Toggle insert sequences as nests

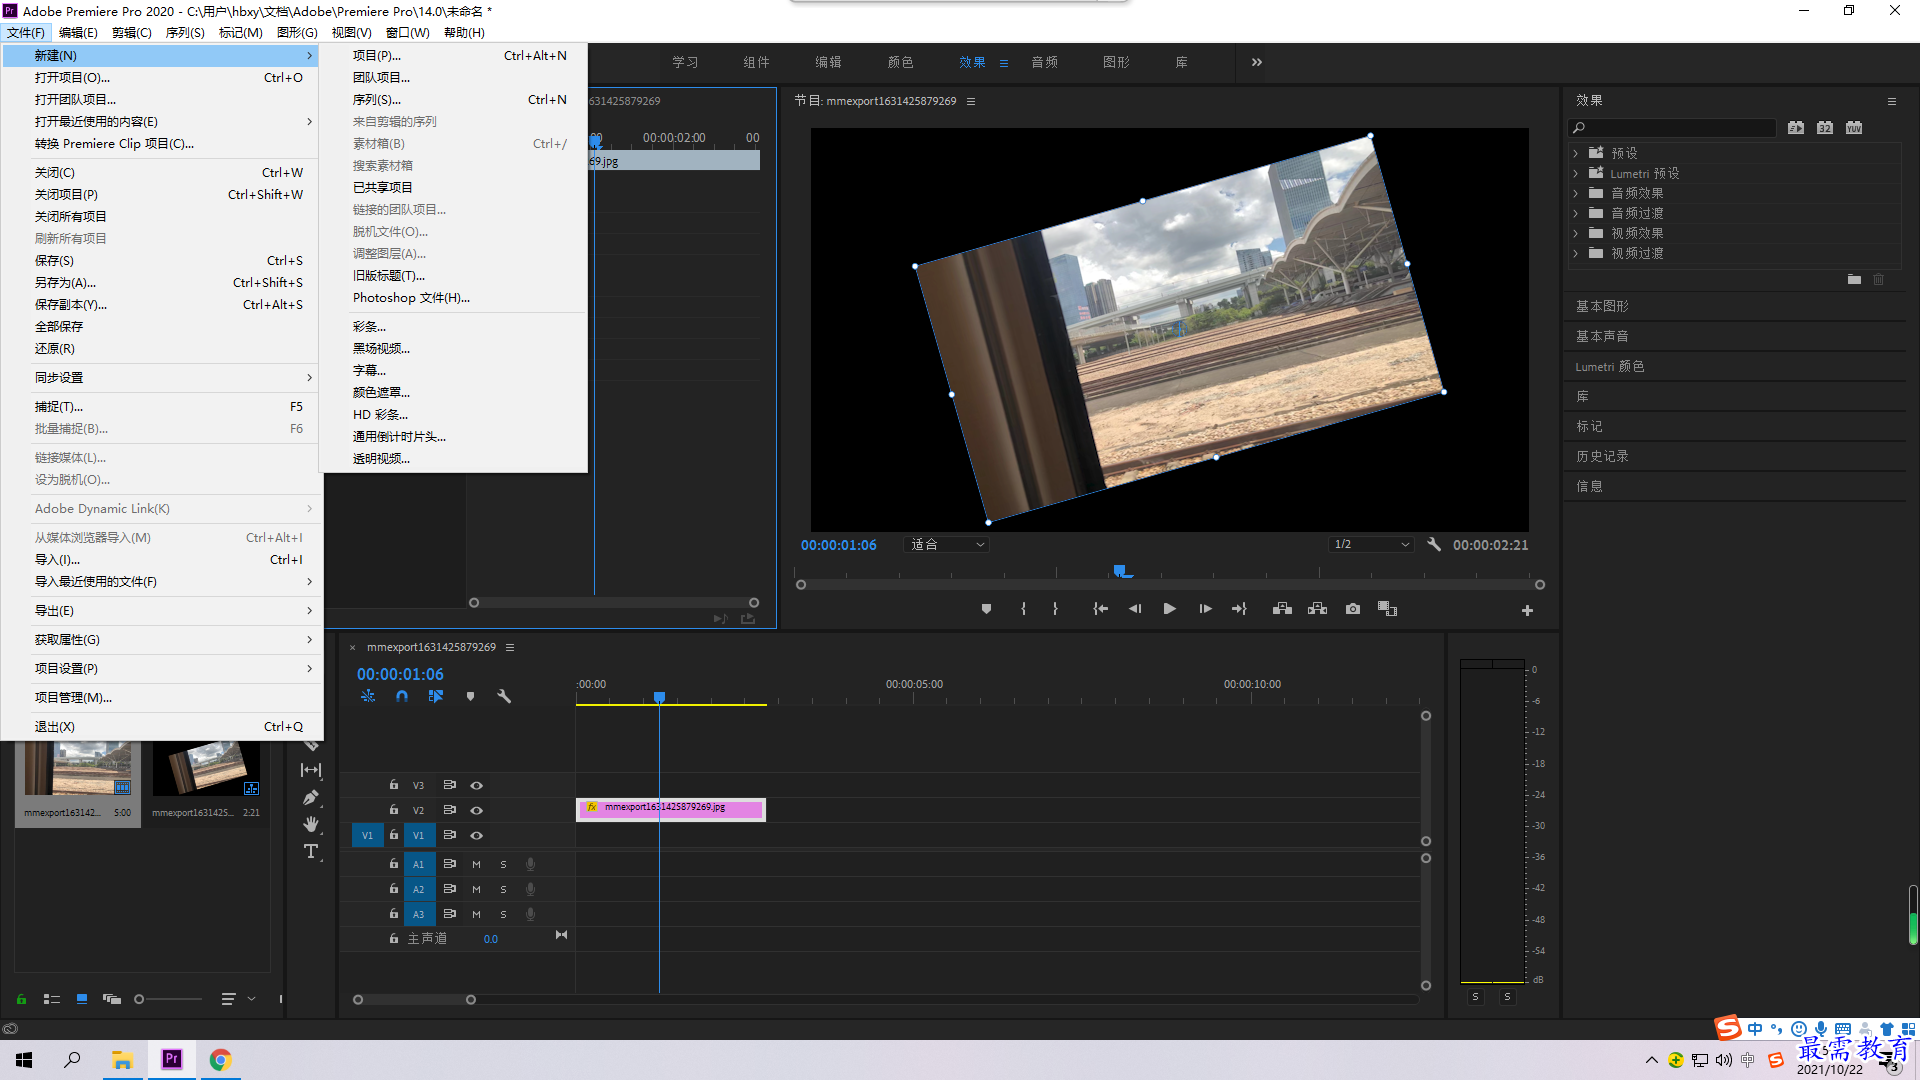click(368, 696)
